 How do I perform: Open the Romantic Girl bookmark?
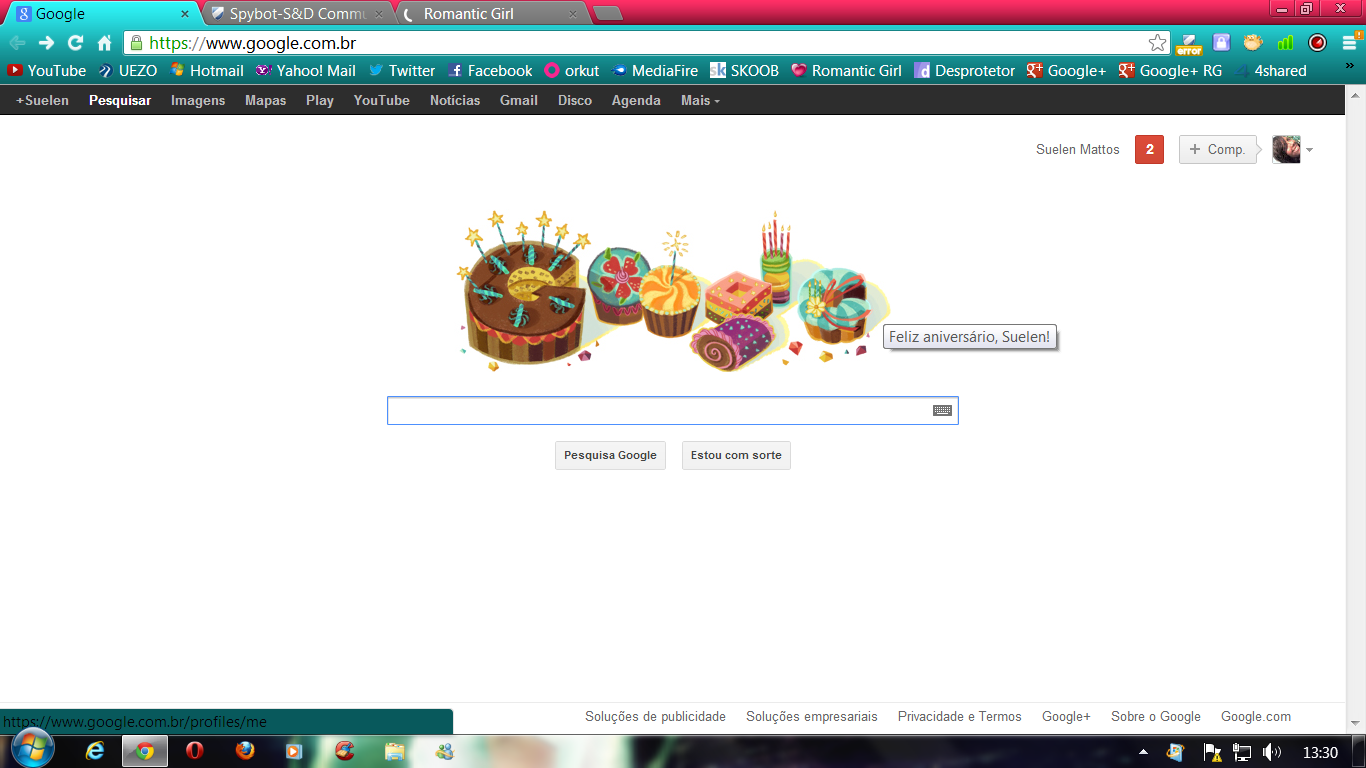846,71
